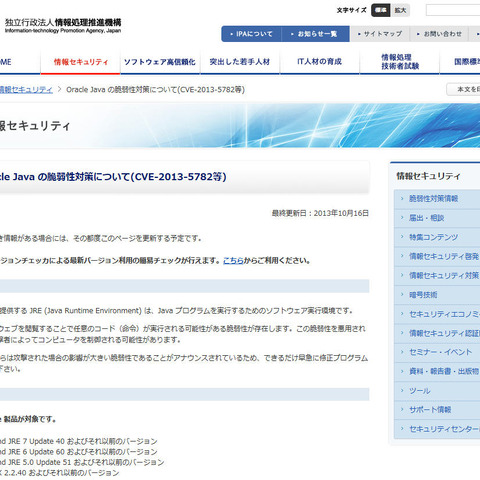
Task: Set text size to standard (標準)
Action: pyautogui.click(x=381, y=10)
